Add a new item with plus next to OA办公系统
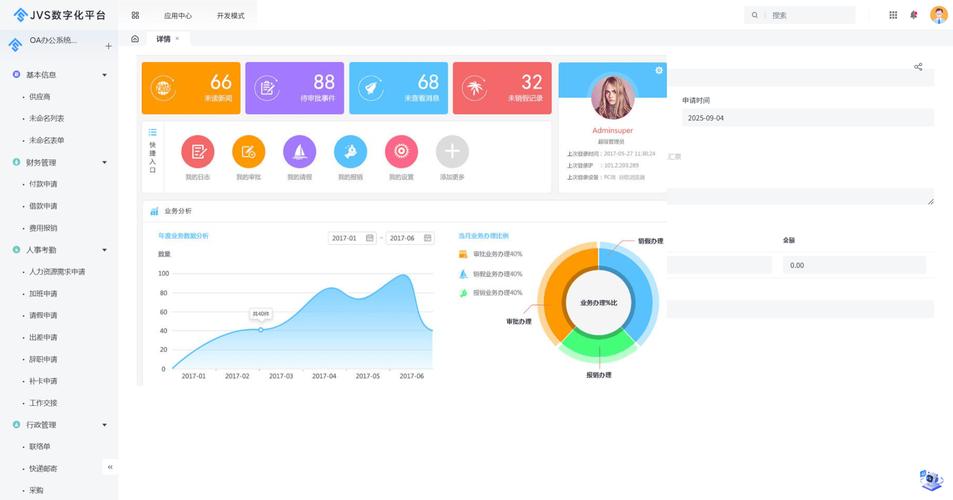 tap(108, 46)
